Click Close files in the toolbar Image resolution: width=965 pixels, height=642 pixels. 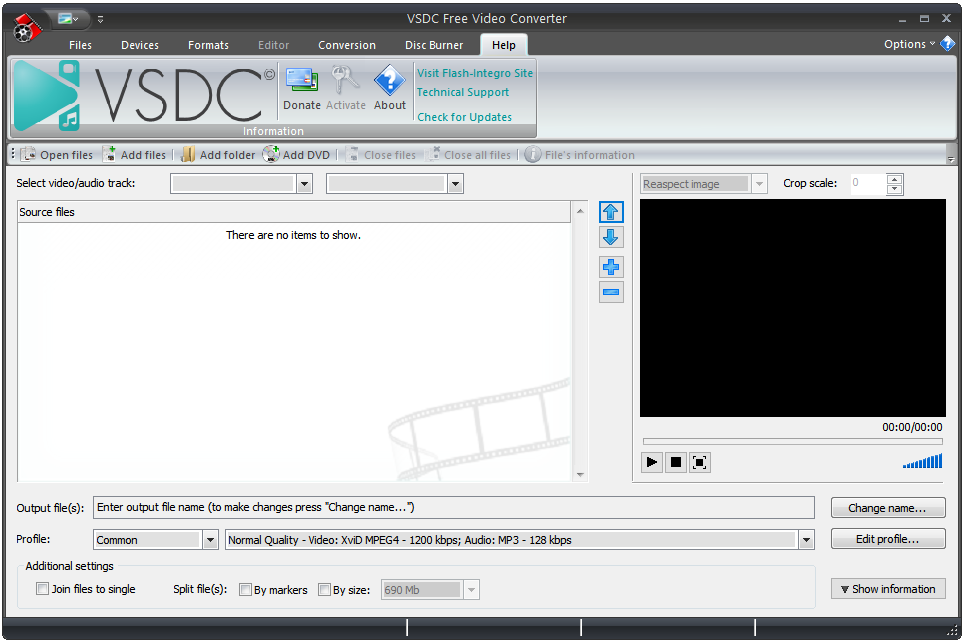pyautogui.click(x=381, y=154)
